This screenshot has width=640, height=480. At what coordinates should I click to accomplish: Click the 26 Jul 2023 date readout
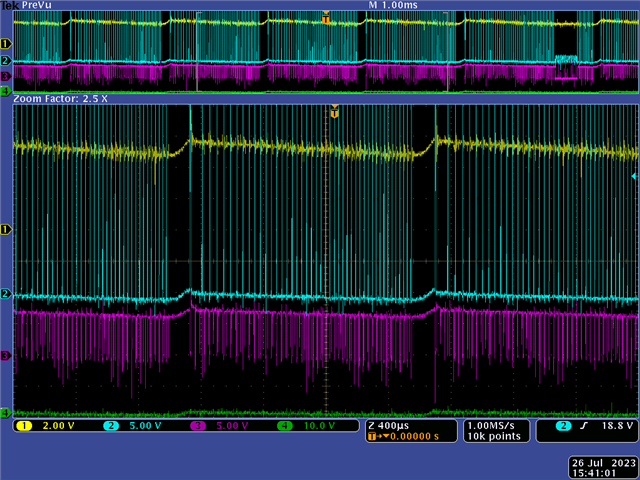(x=604, y=463)
